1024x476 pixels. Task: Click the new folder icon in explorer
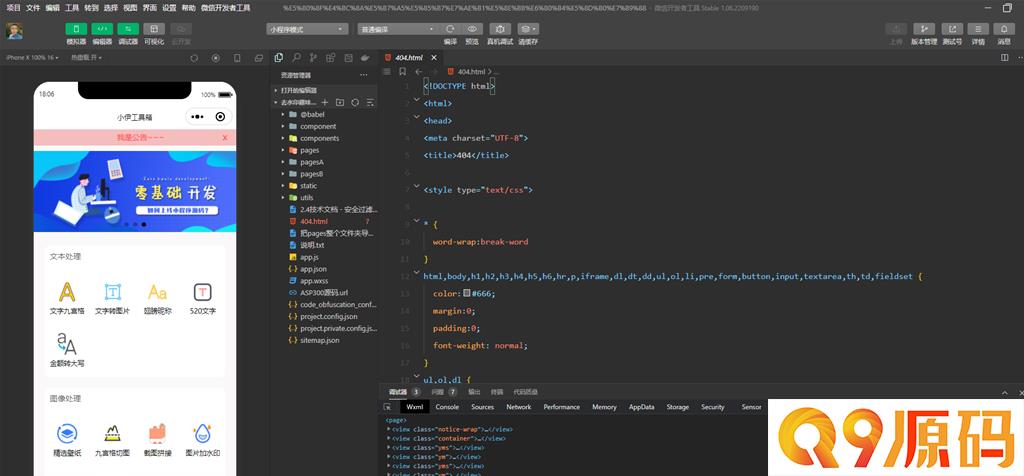(x=340, y=103)
